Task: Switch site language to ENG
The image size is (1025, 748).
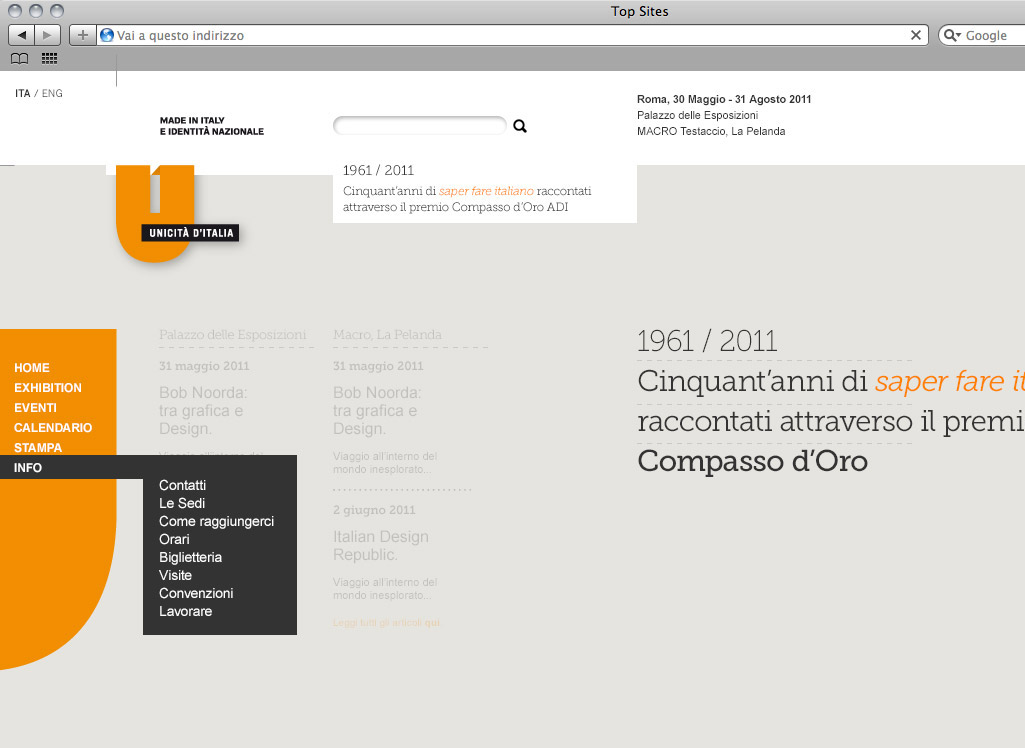Action: tap(52, 94)
